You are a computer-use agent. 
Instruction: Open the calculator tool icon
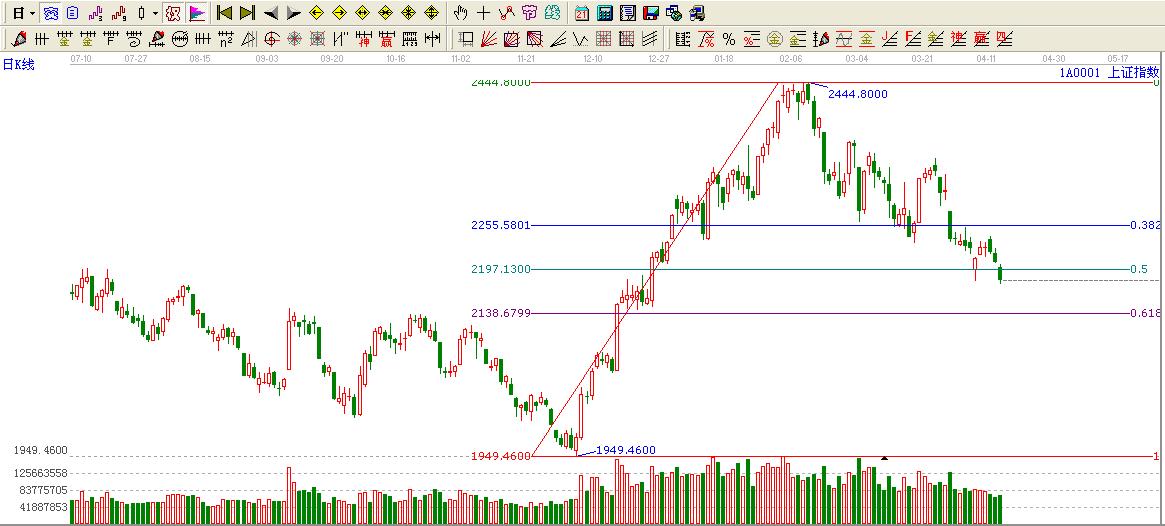click(605, 13)
